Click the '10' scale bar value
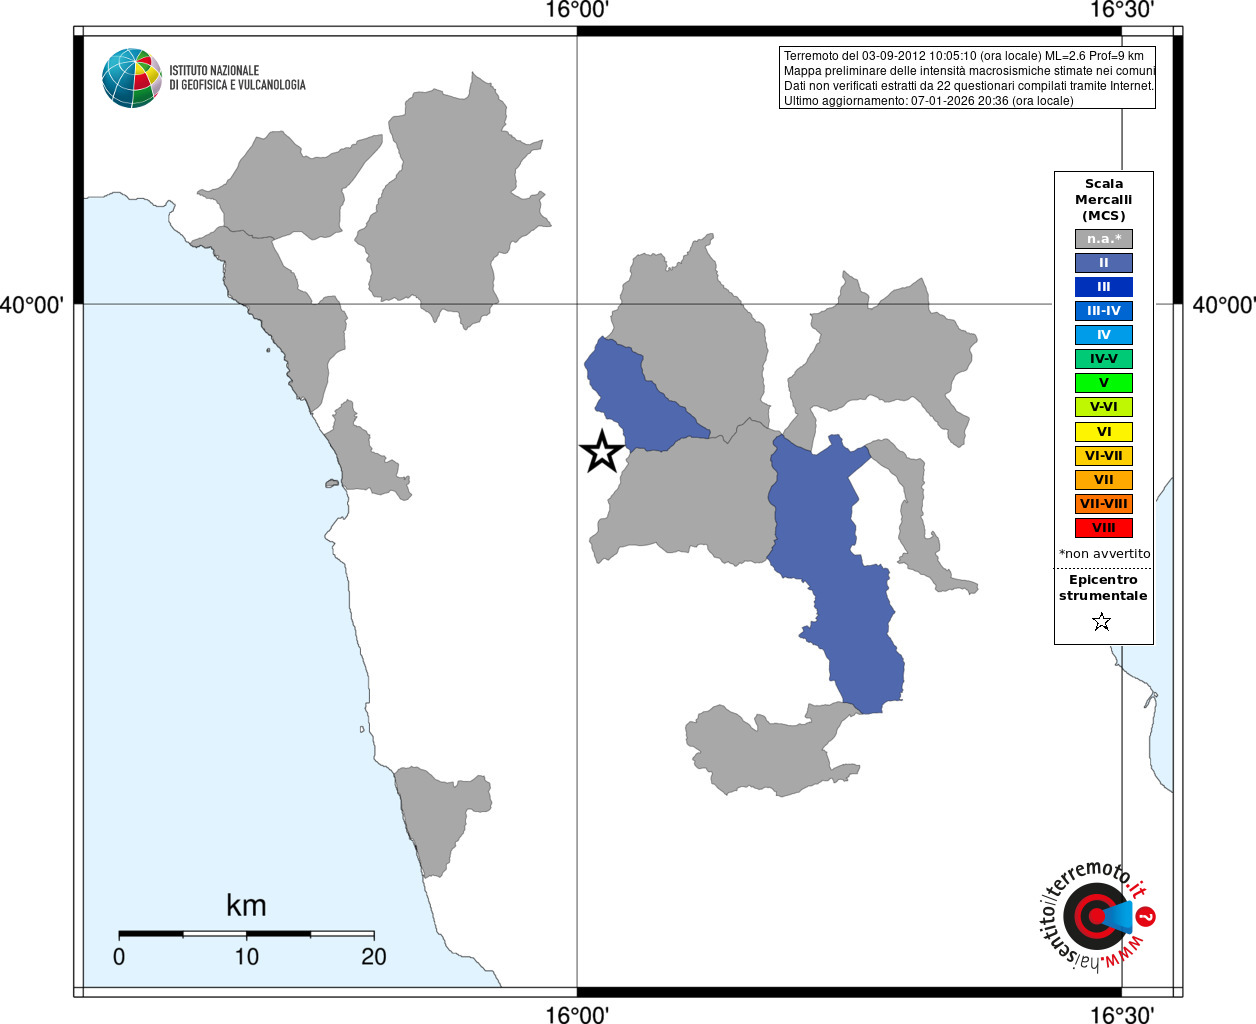Viewport: 1256px width, 1024px height. [x=247, y=957]
